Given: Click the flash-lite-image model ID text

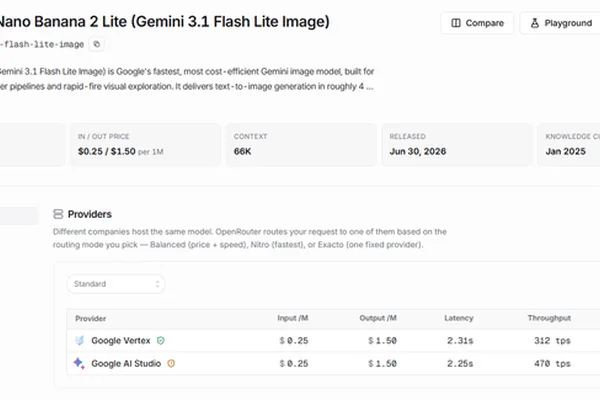Looking at the screenshot, I should point(42,44).
